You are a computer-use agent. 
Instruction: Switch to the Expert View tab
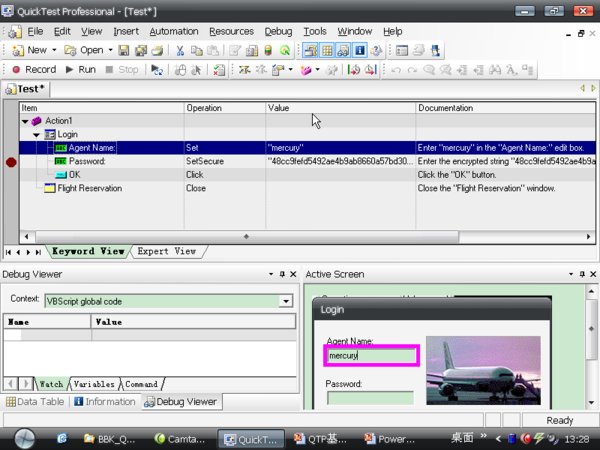pyautogui.click(x=167, y=251)
